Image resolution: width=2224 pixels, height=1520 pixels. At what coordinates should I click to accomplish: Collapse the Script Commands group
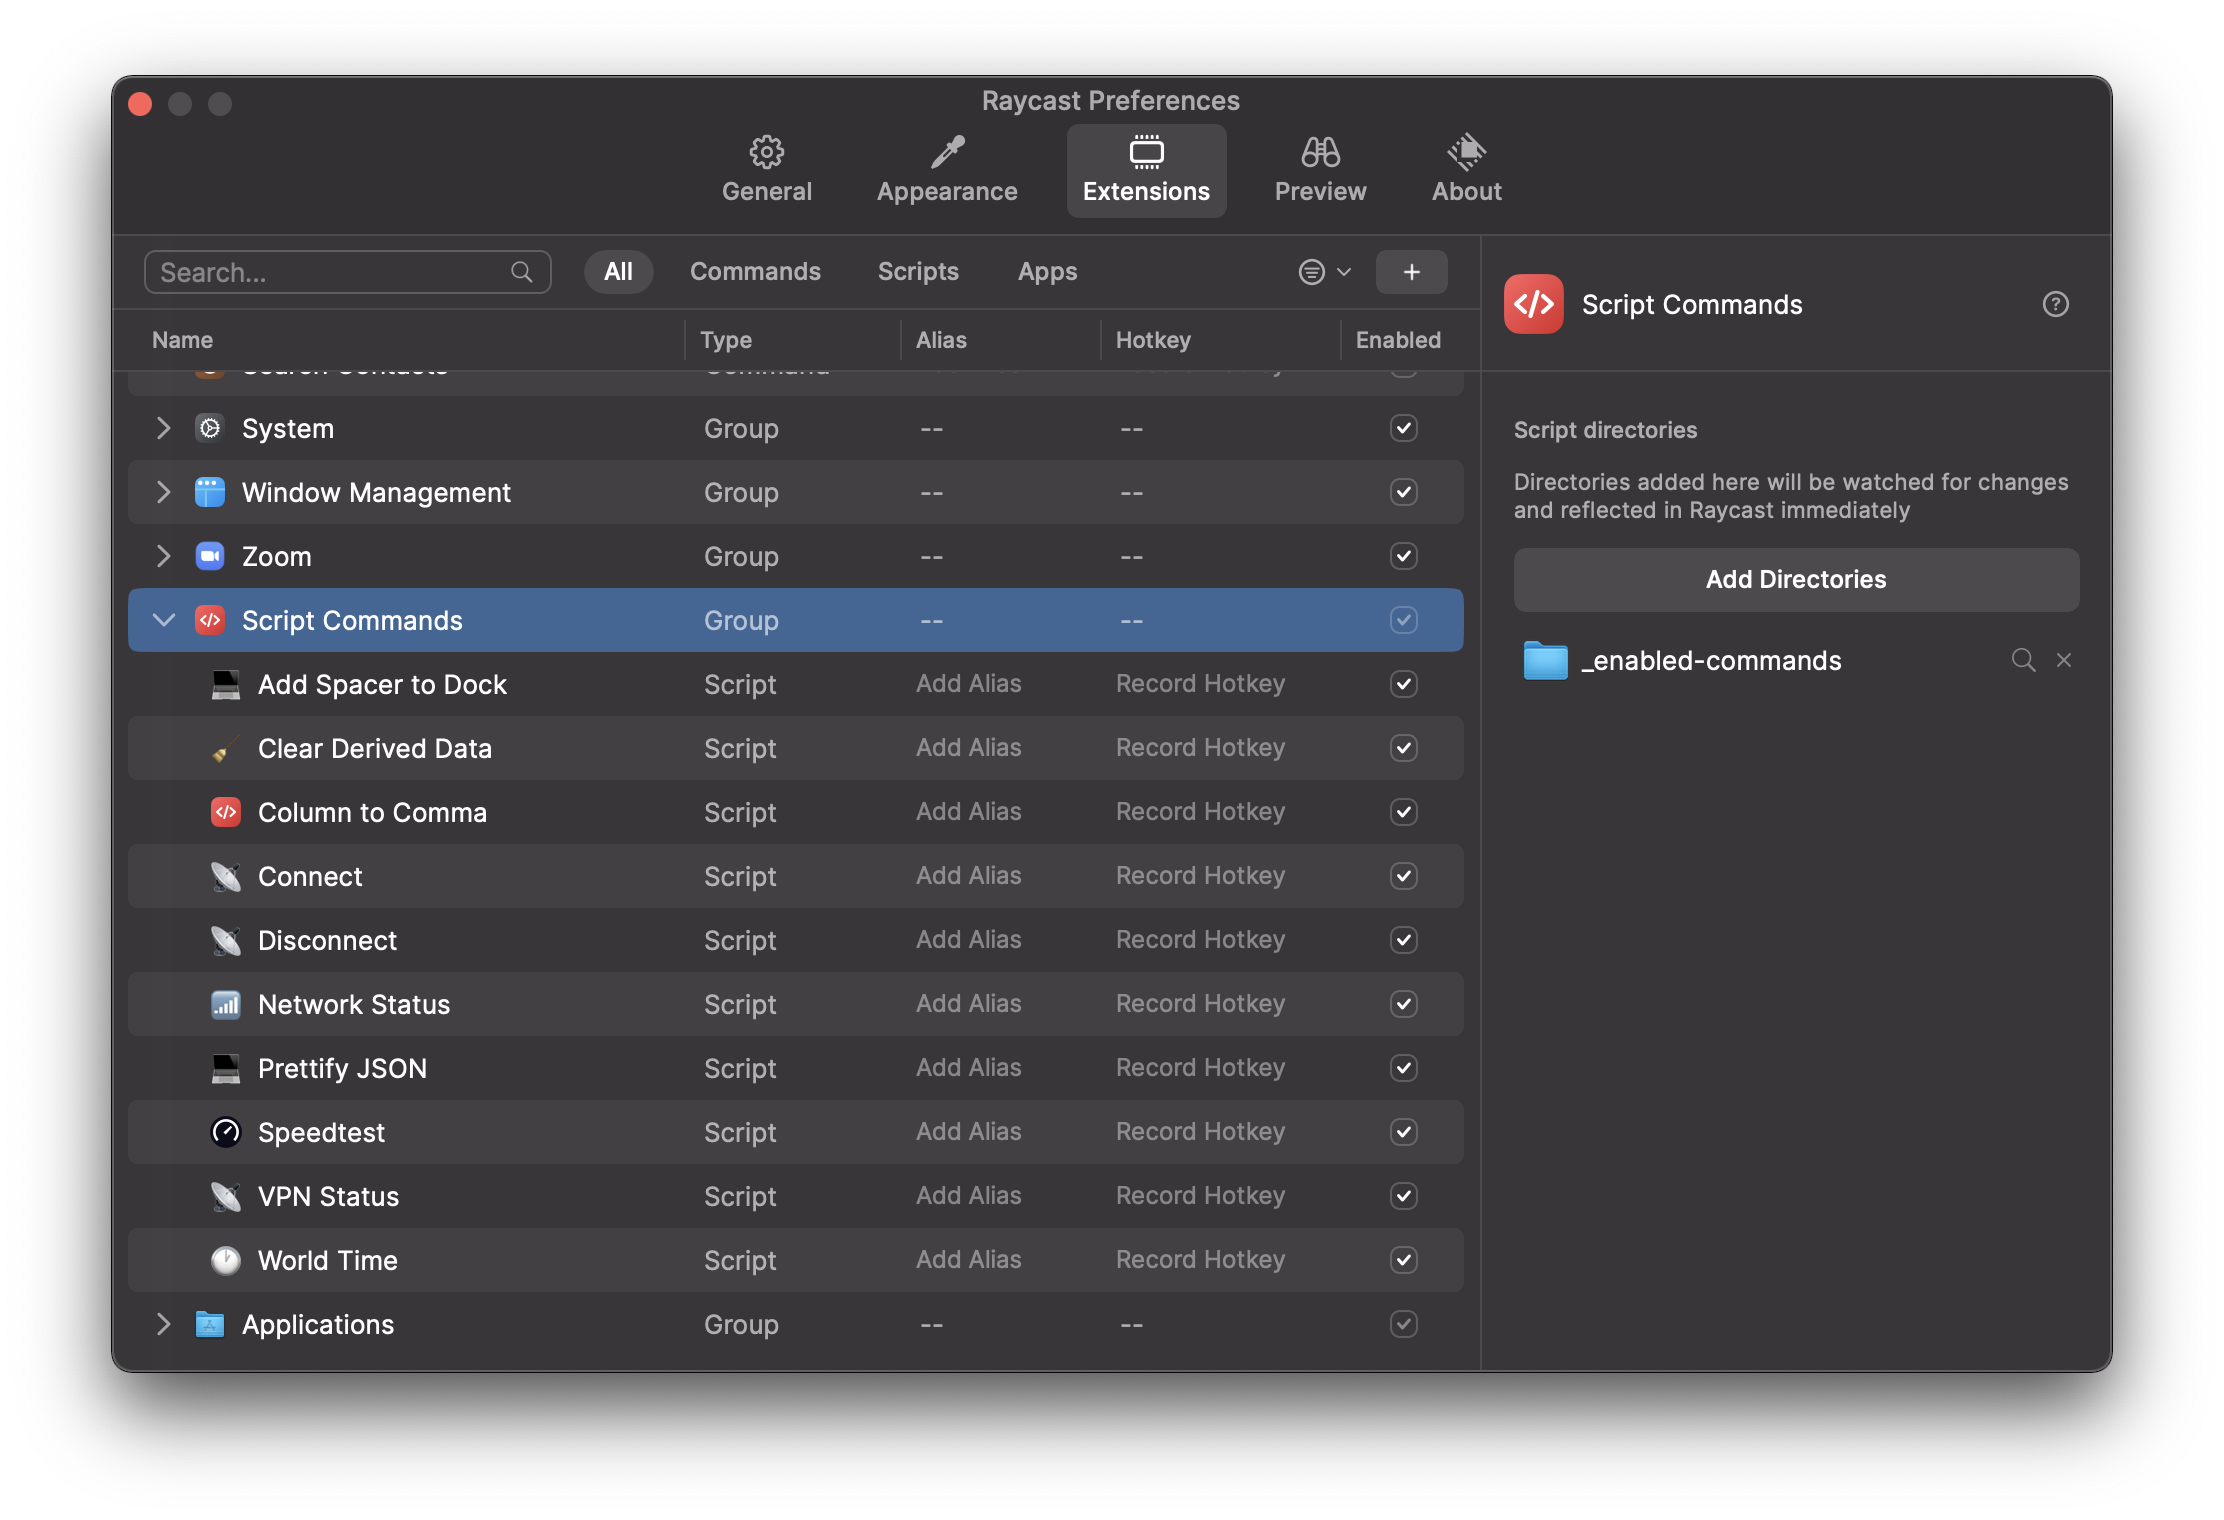coord(164,620)
